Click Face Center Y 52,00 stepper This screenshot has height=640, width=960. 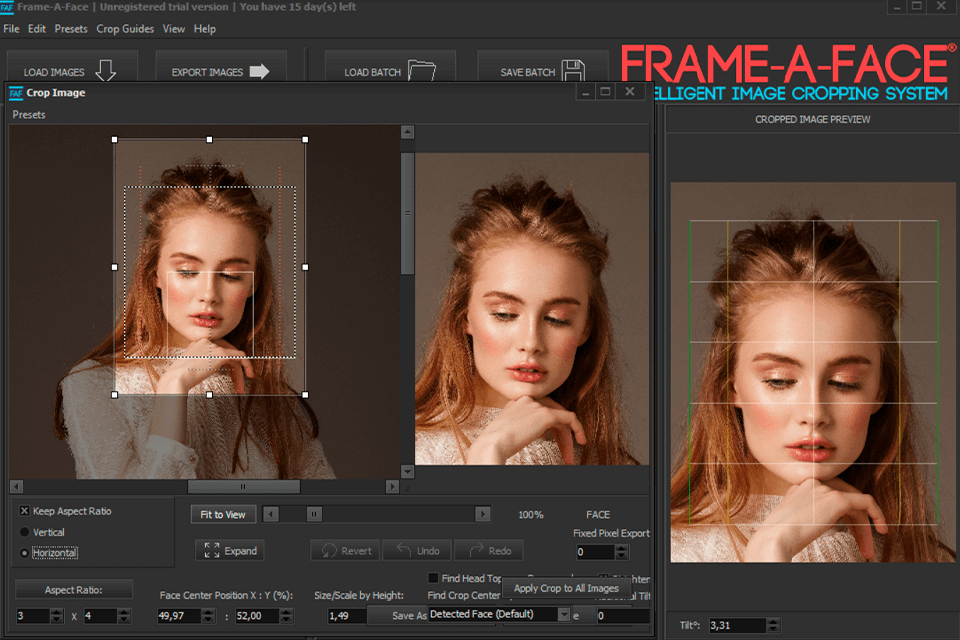pos(286,616)
